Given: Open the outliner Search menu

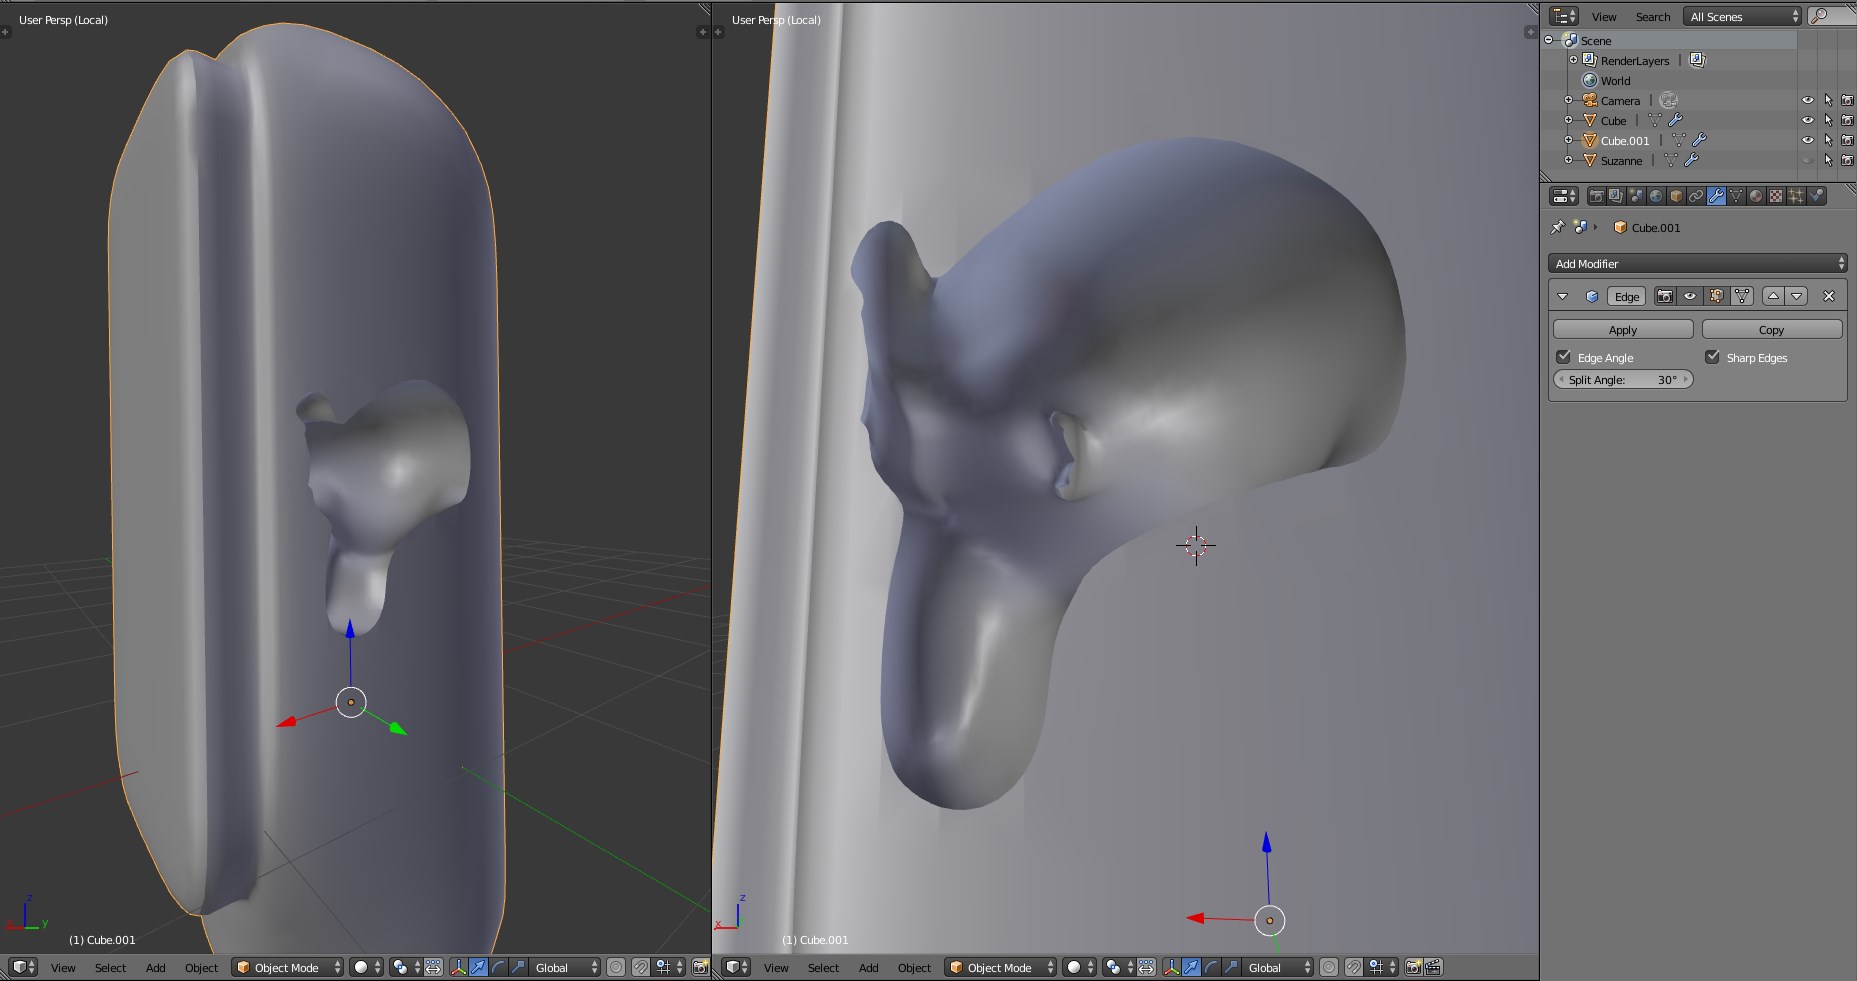Looking at the screenshot, I should [1653, 16].
